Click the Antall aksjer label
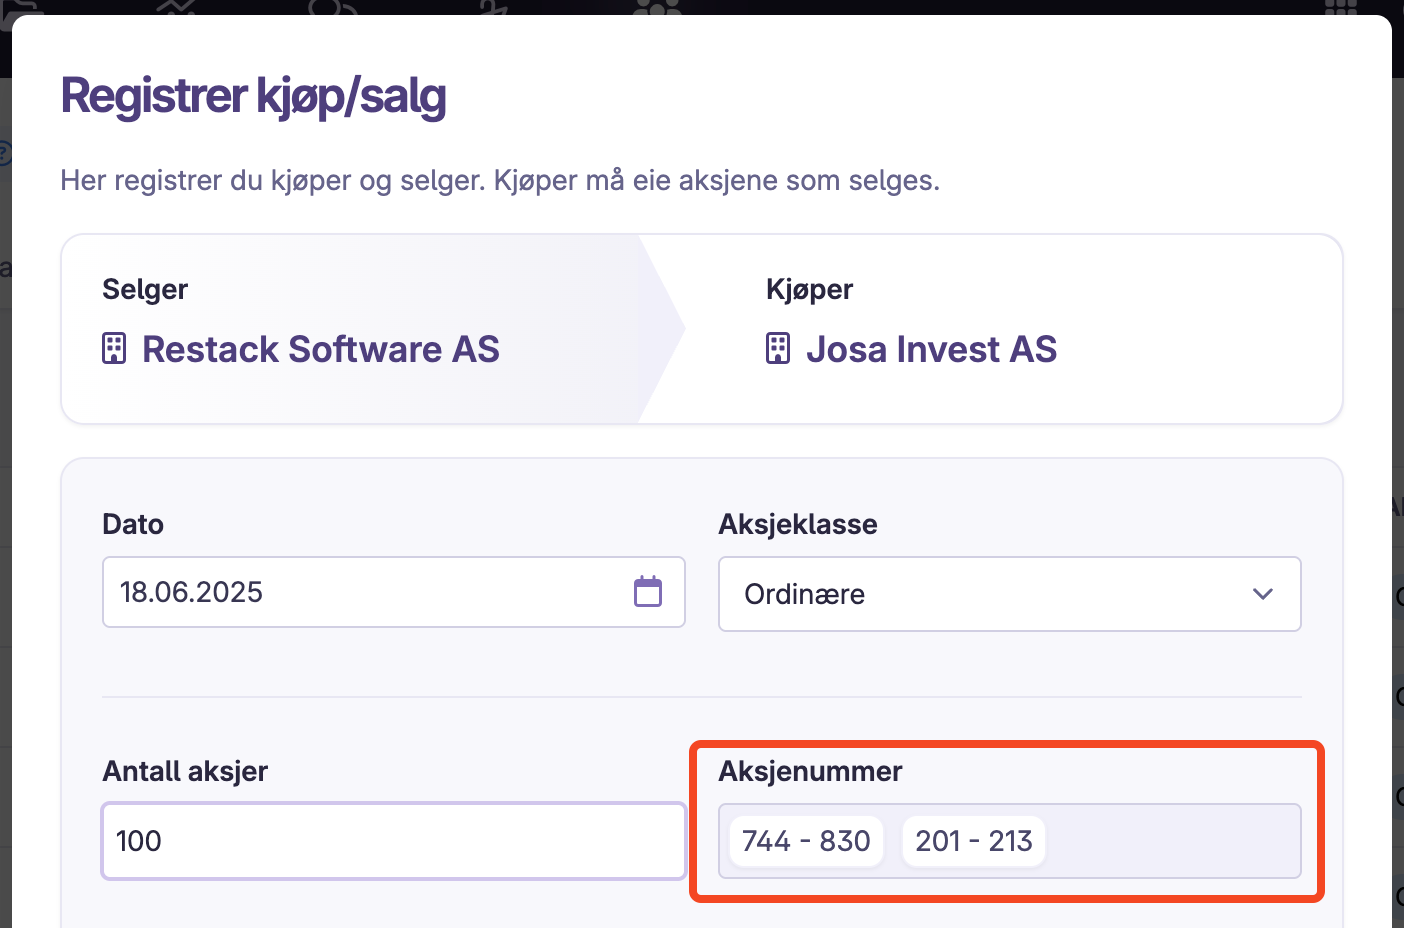Image resolution: width=1404 pixels, height=928 pixels. pos(185,771)
